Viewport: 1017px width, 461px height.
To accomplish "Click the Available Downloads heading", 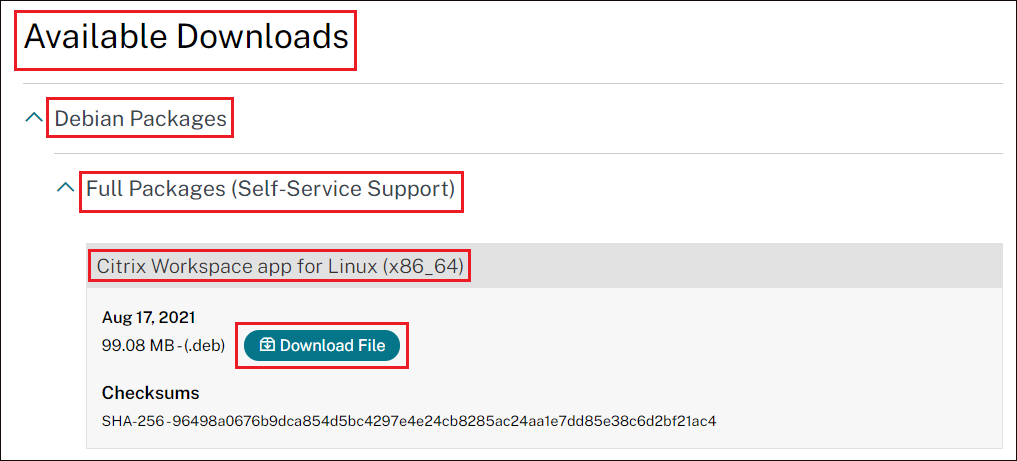I will pyautogui.click(x=186, y=36).
